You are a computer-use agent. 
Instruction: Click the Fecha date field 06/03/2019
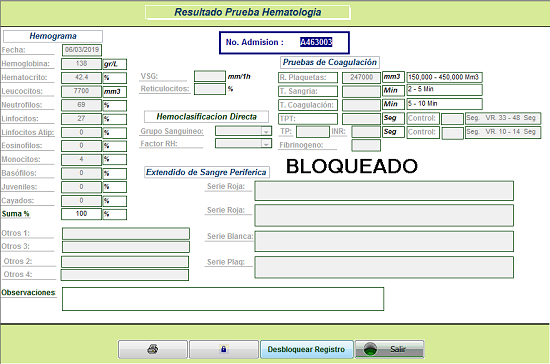coord(82,50)
